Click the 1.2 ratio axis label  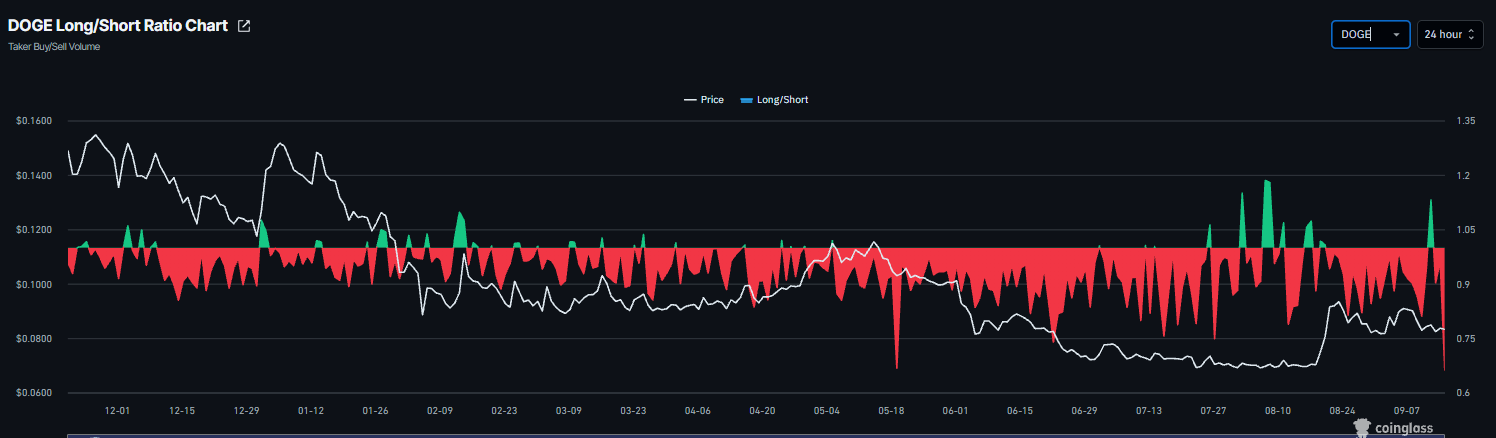pos(1463,176)
